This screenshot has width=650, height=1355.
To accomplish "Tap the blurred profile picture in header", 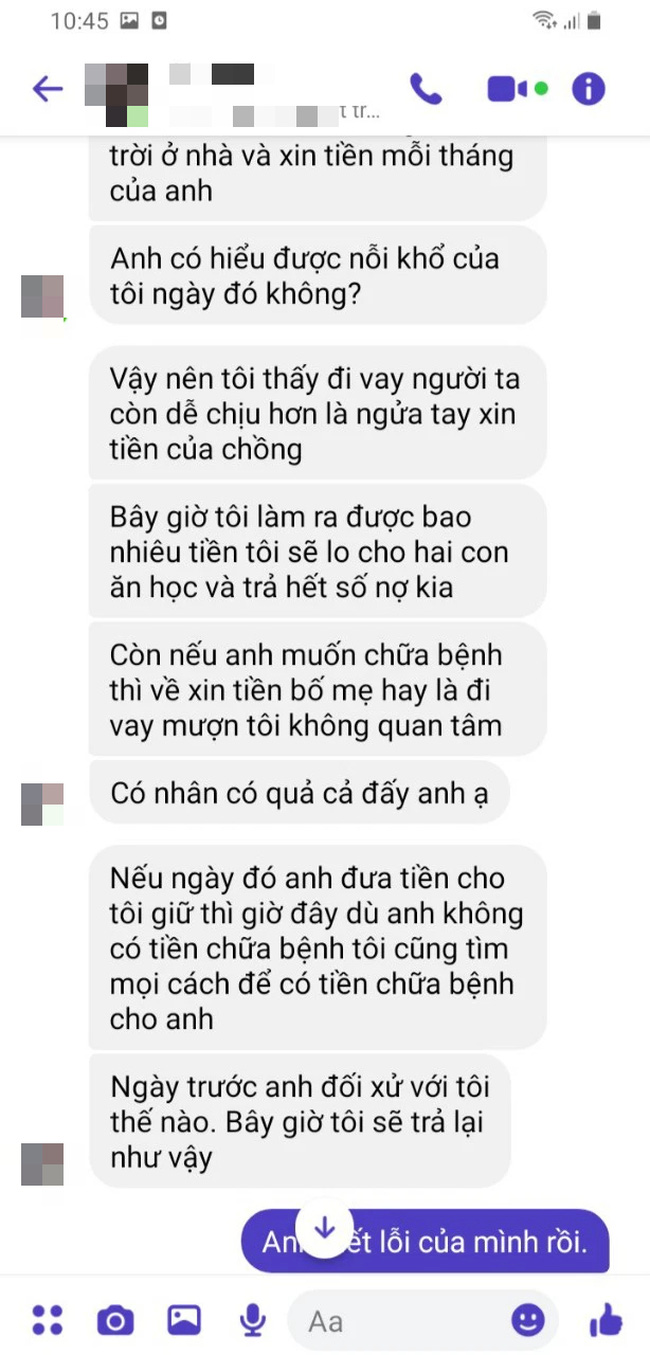I will pos(117,94).
